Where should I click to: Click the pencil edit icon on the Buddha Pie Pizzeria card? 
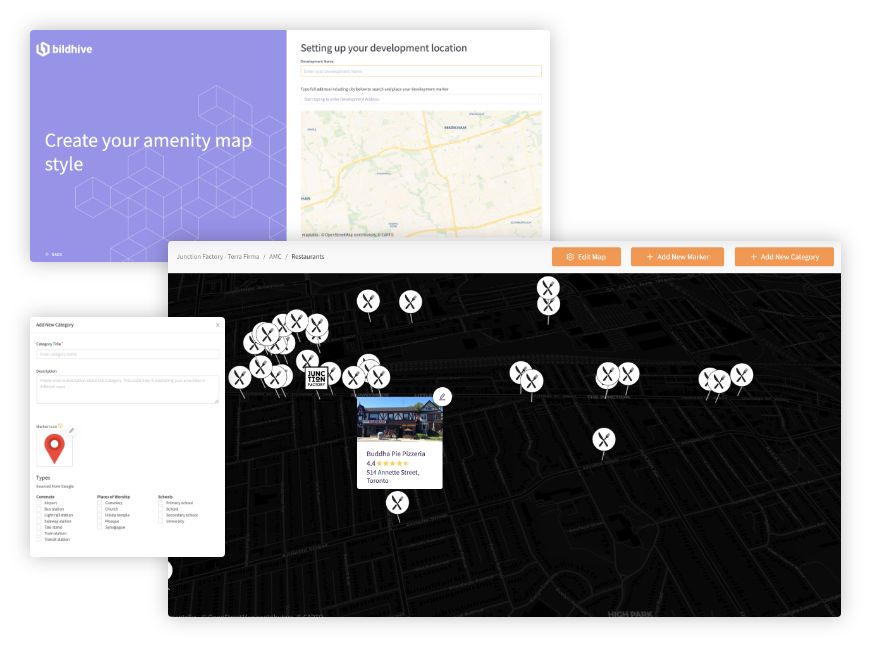click(441, 397)
